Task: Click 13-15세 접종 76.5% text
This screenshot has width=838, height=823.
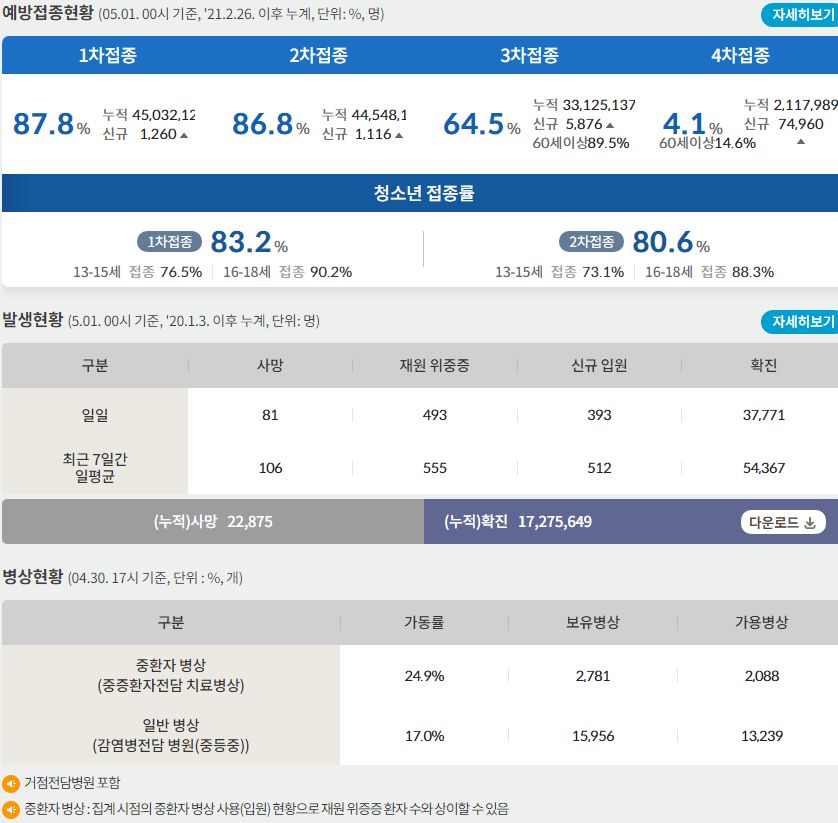Action: [137, 272]
